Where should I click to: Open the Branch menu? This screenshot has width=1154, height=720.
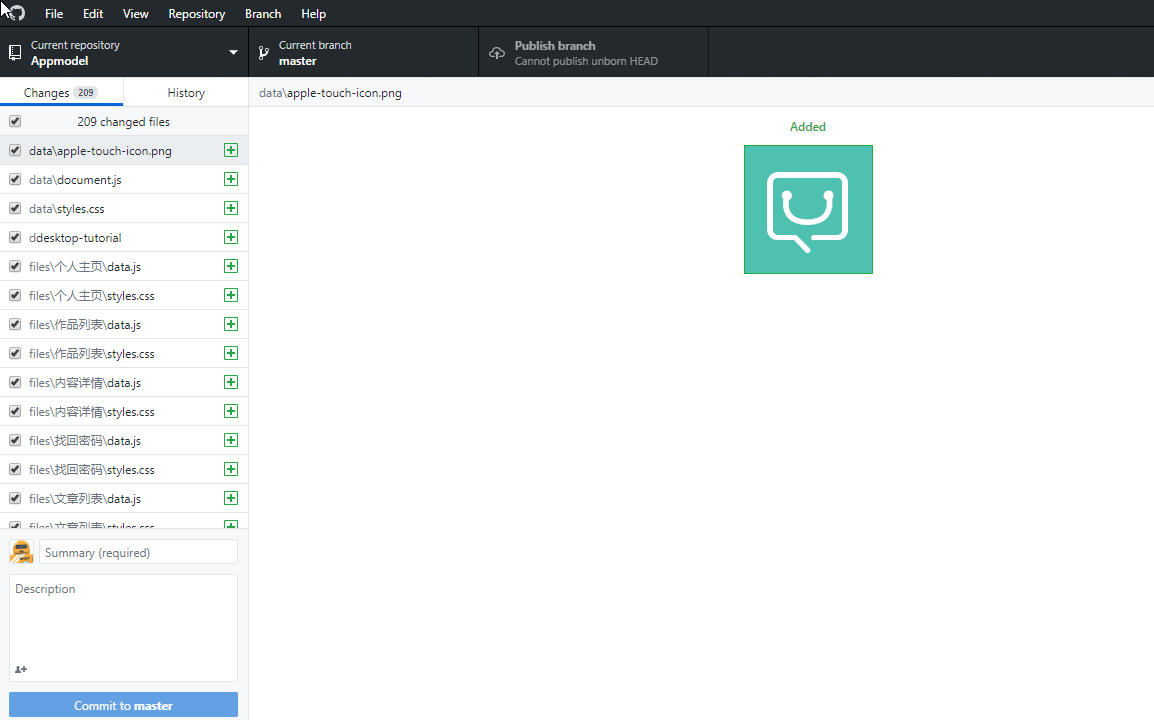263,13
